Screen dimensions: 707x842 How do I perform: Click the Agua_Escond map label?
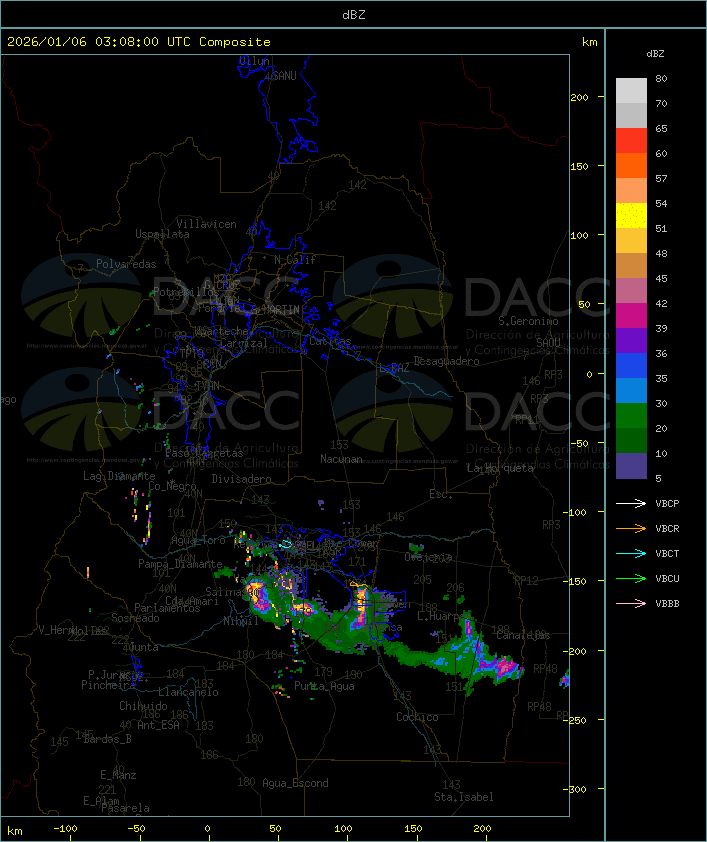(x=295, y=783)
